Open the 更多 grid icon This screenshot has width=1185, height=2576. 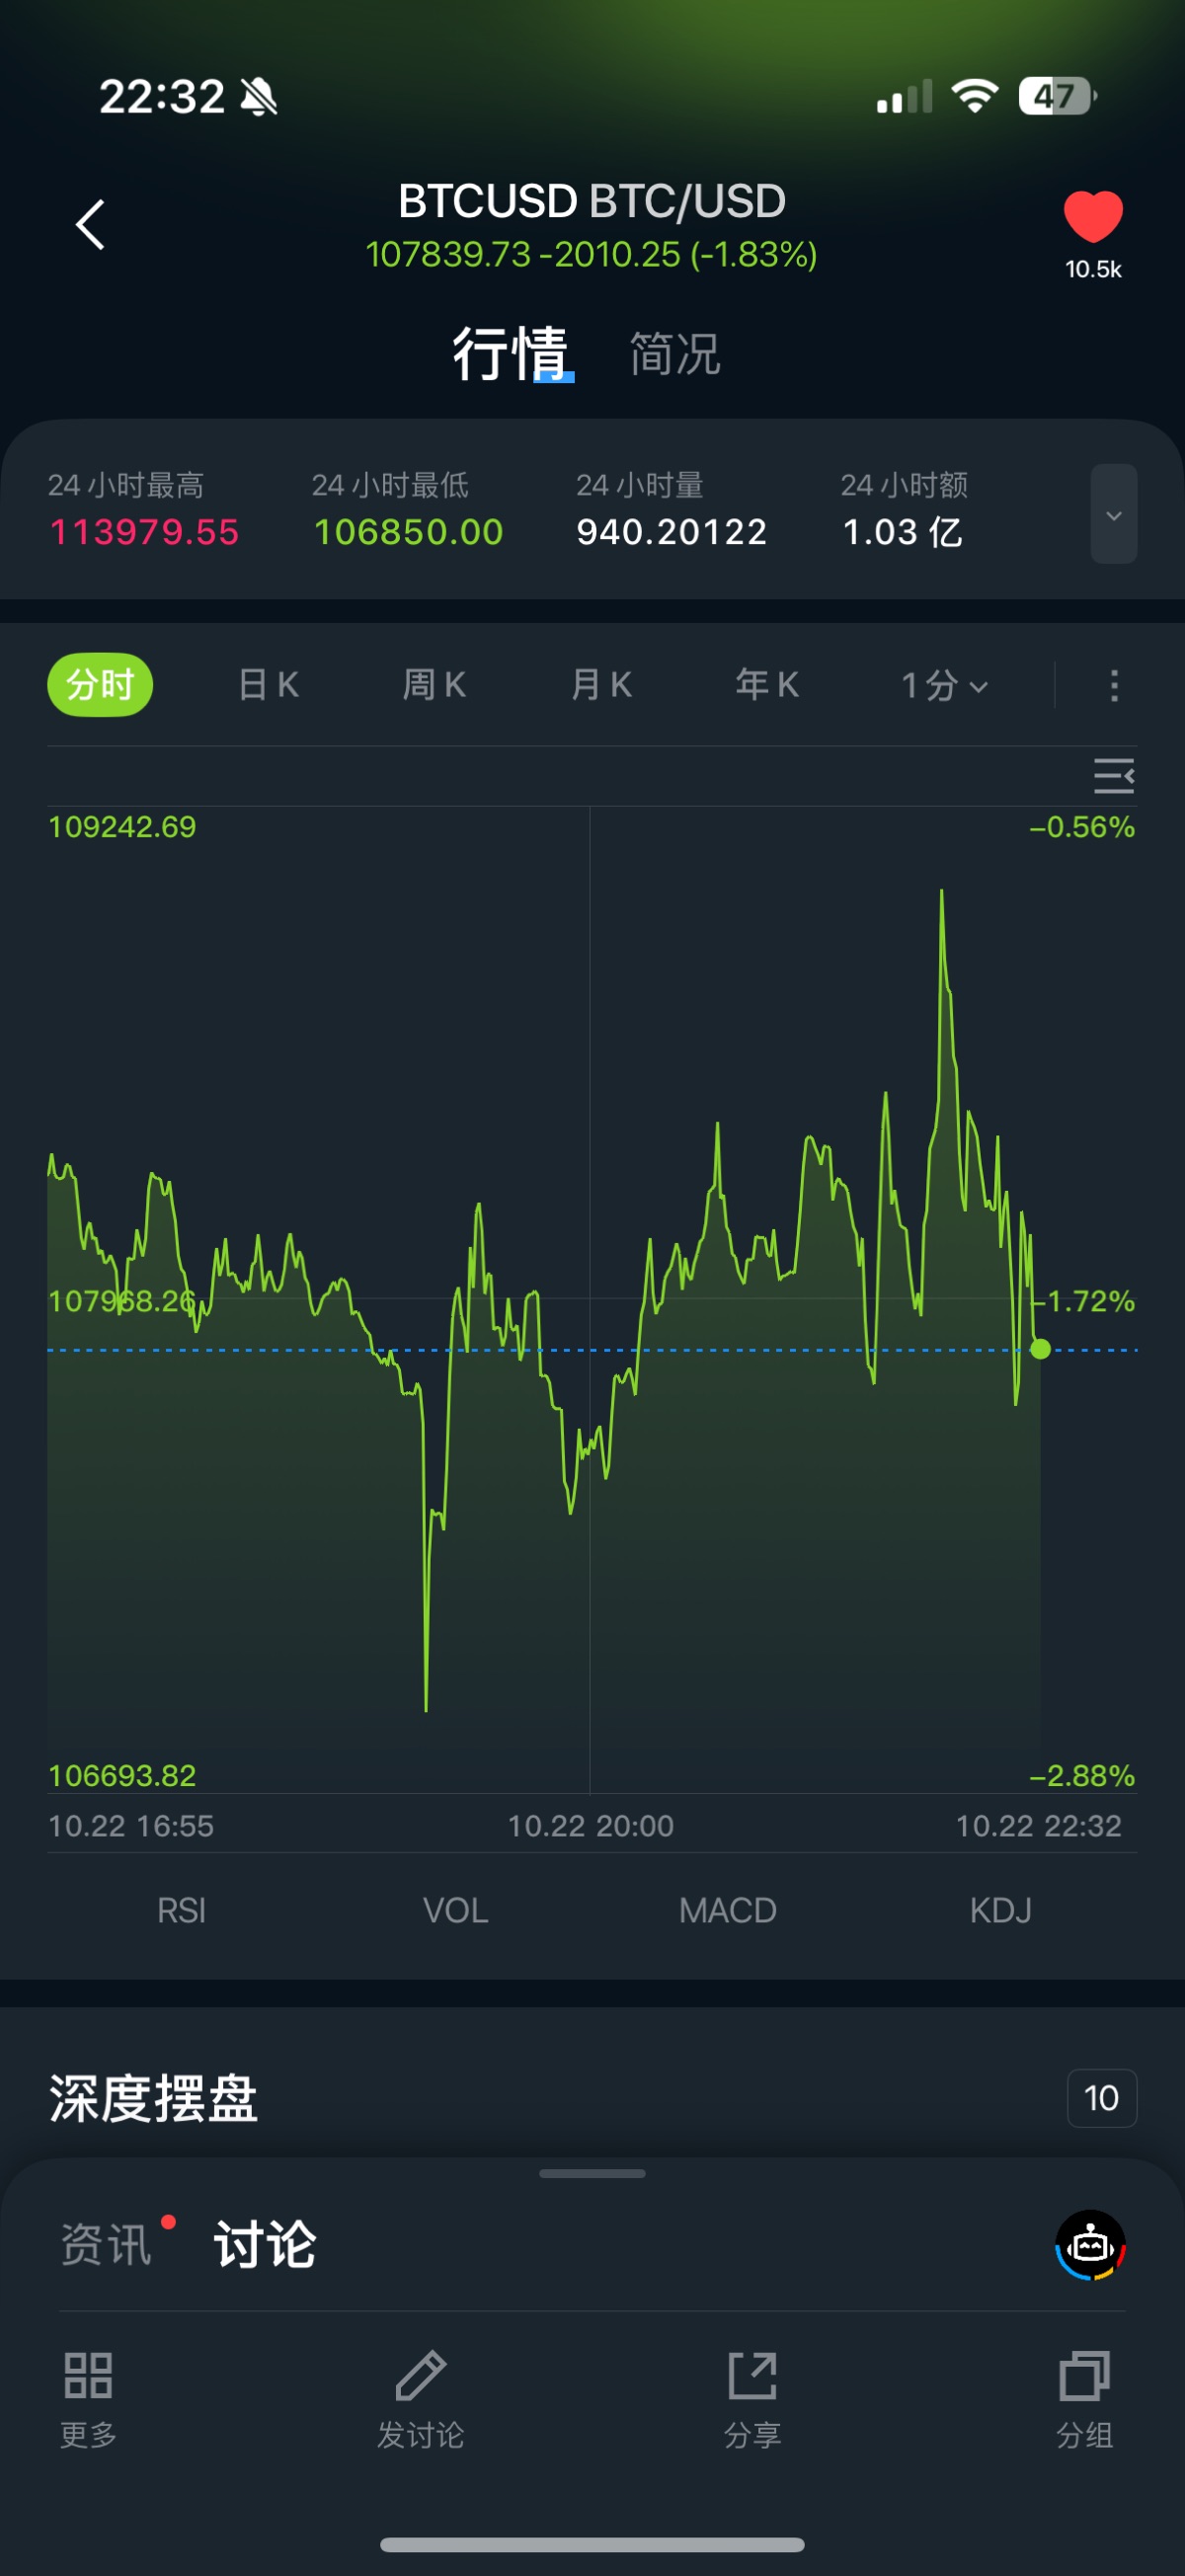(88, 2376)
